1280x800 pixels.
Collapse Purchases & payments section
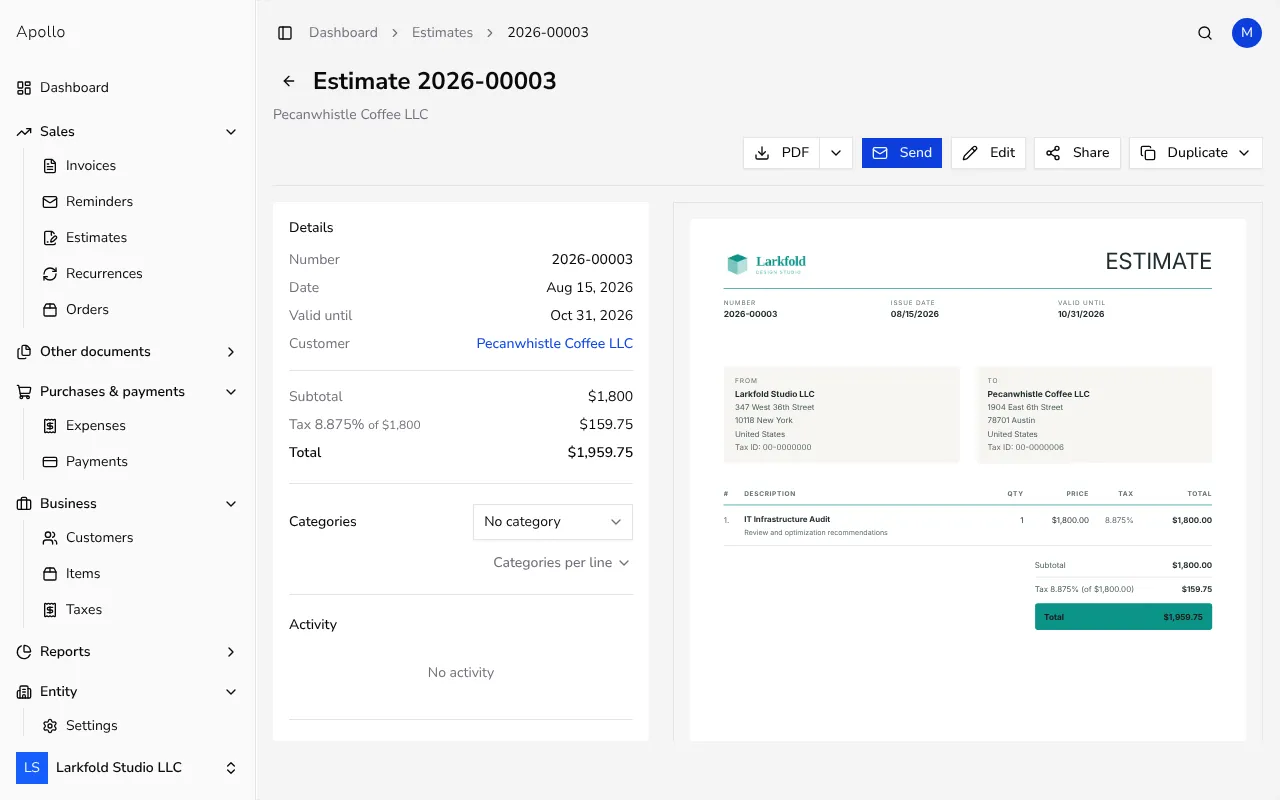click(127, 392)
